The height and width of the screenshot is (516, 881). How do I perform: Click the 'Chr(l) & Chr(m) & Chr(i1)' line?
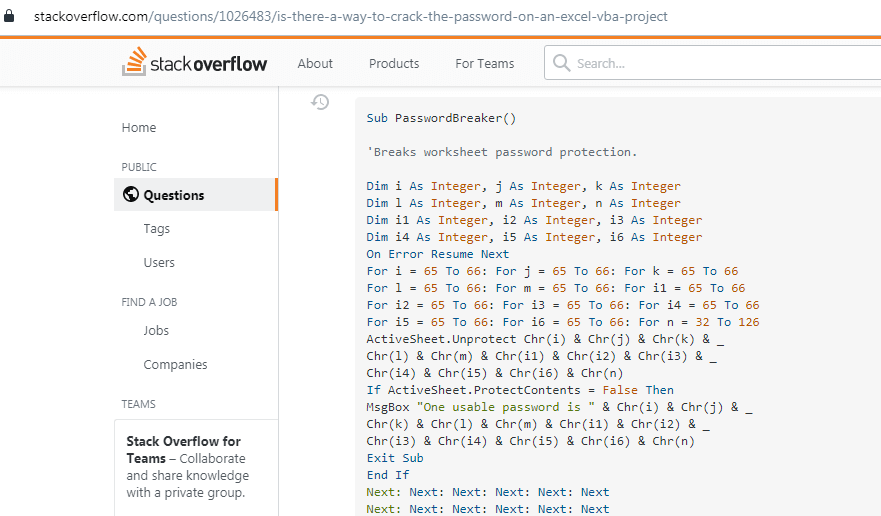[541, 356]
